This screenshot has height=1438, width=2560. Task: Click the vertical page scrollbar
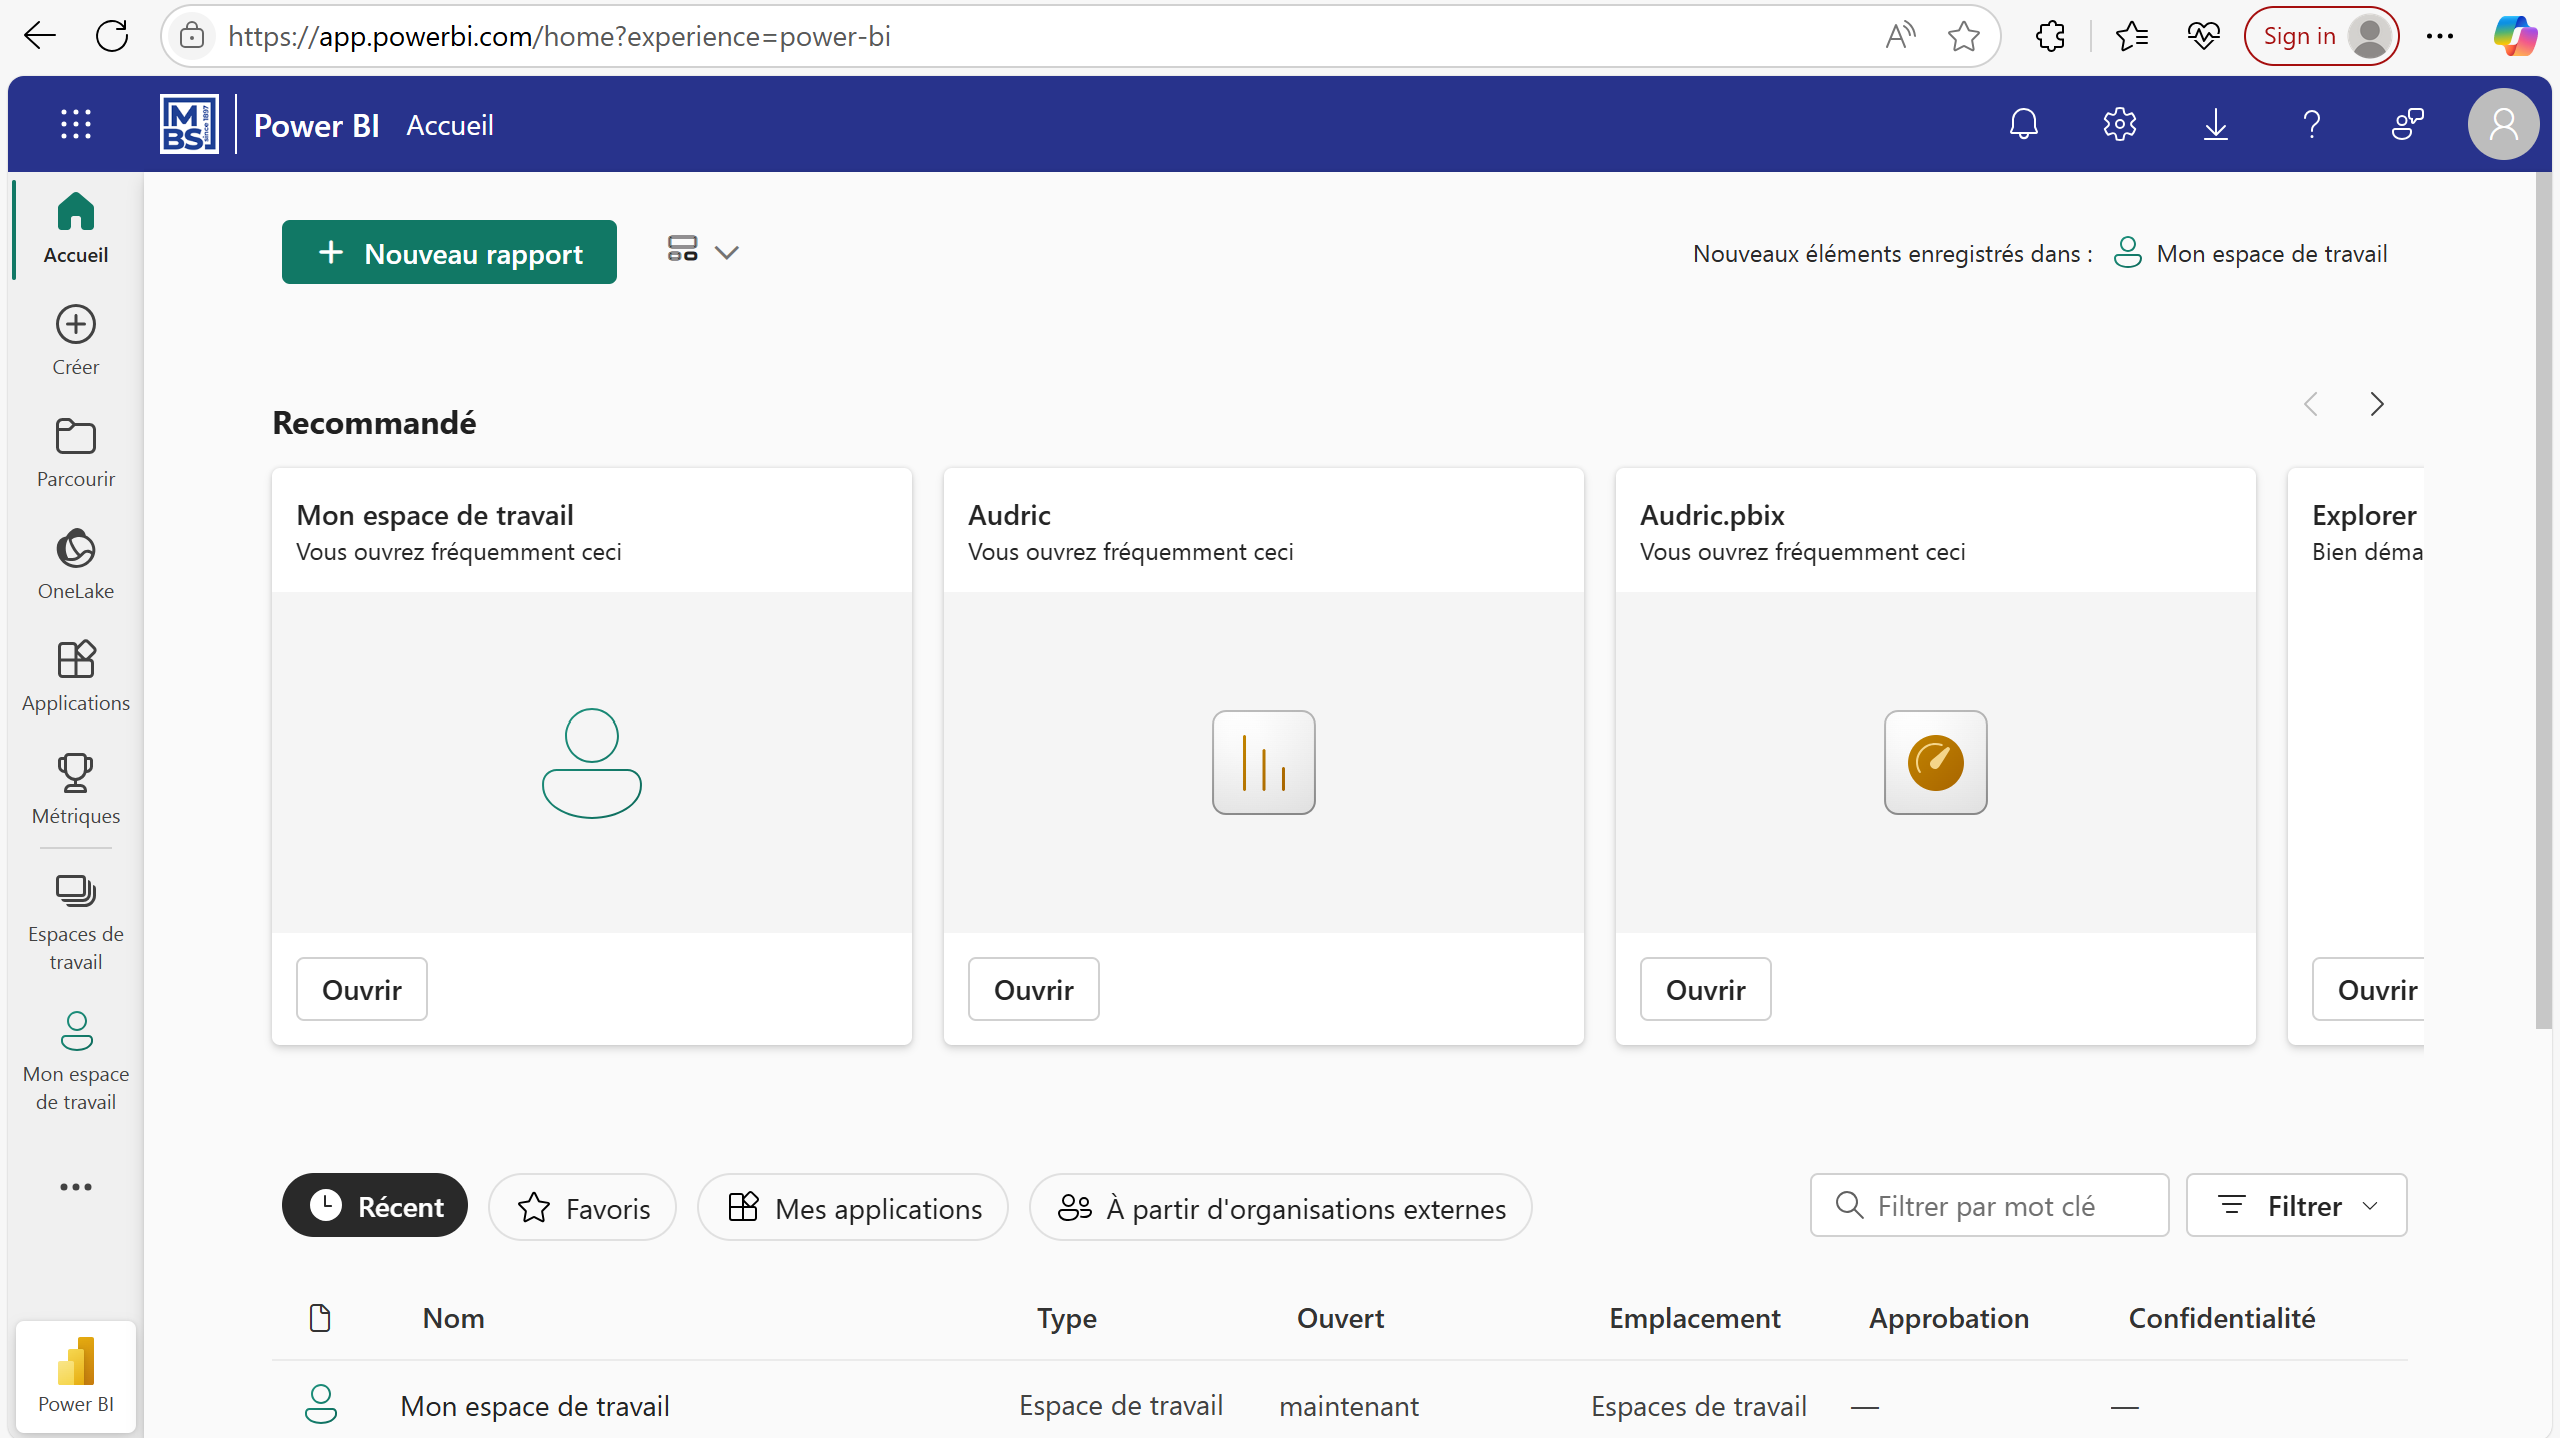(x=2544, y=600)
